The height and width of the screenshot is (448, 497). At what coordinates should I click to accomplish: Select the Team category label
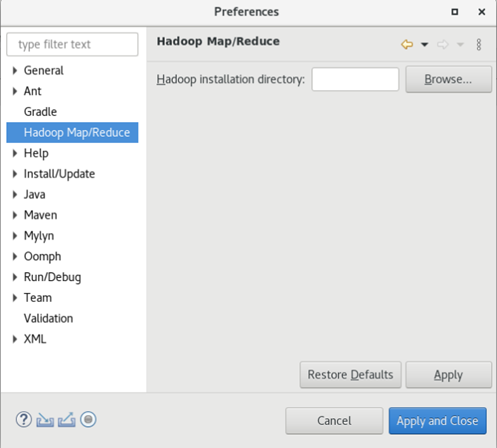point(38,298)
